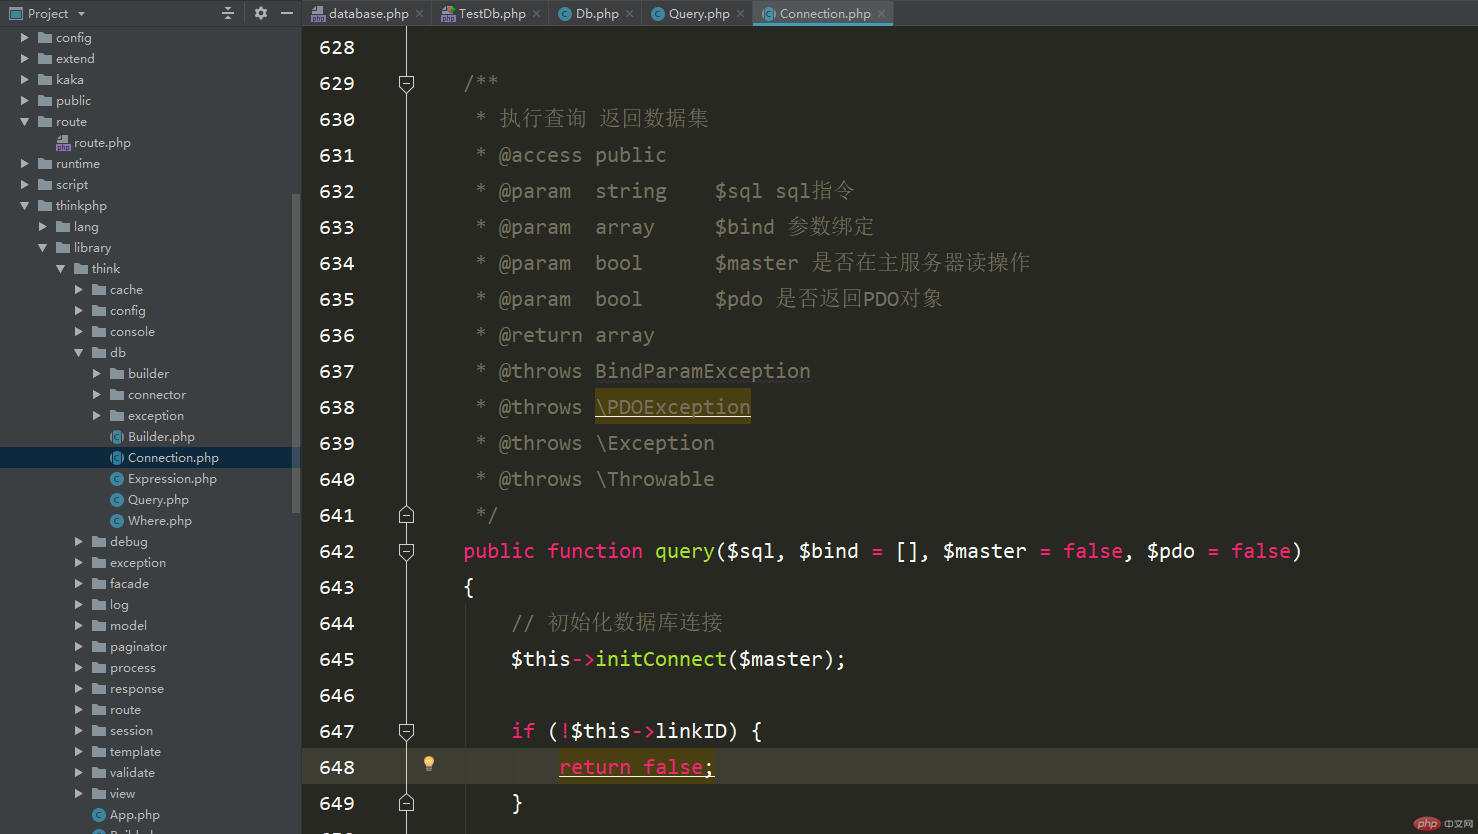Viewport: 1478px width, 834px height.
Task: Click the collapse all icon in Project panel
Action: pyautogui.click(x=228, y=13)
